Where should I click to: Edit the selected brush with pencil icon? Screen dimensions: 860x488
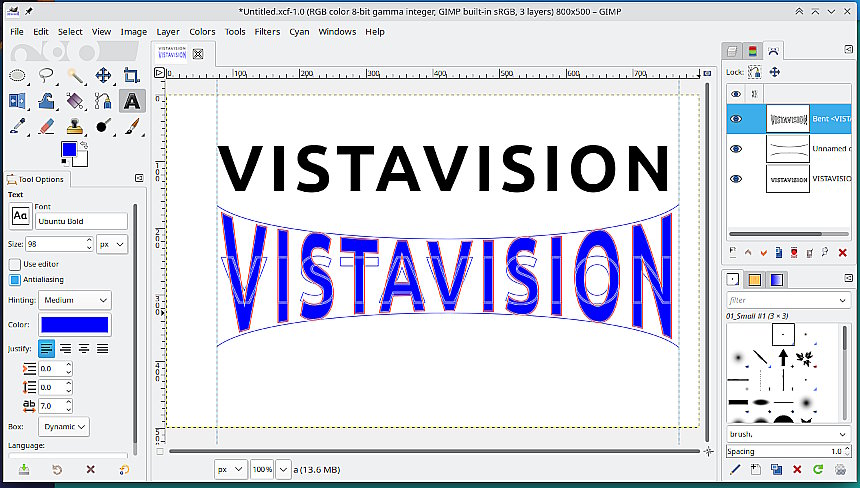pos(735,469)
